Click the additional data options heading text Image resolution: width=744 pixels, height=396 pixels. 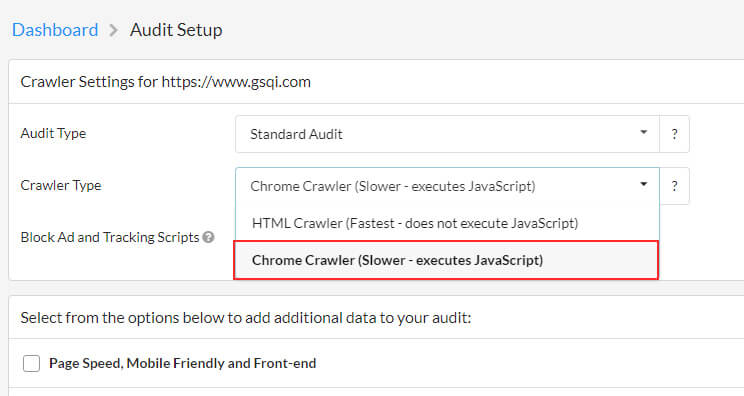pyautogui.click(x=246, y=317)
